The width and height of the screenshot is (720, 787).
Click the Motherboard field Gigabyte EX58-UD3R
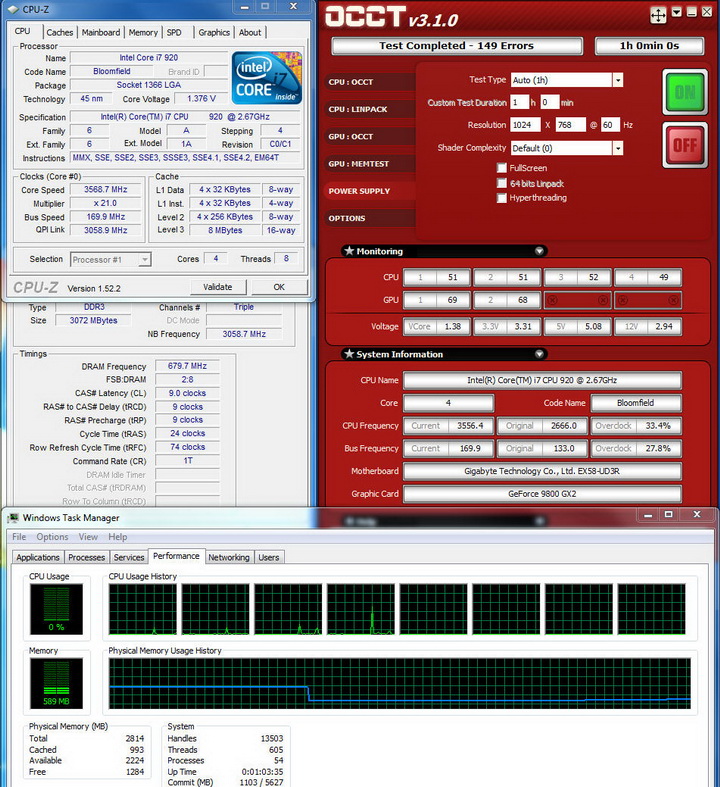point(542,471)
